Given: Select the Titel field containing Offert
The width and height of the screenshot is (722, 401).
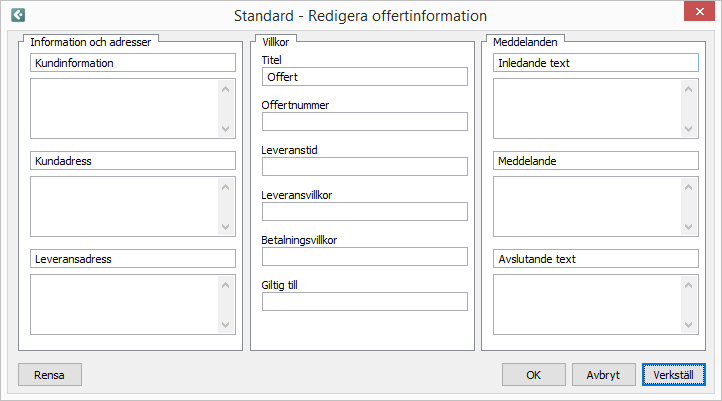Looking at the screenshot, I should [365, 77].
